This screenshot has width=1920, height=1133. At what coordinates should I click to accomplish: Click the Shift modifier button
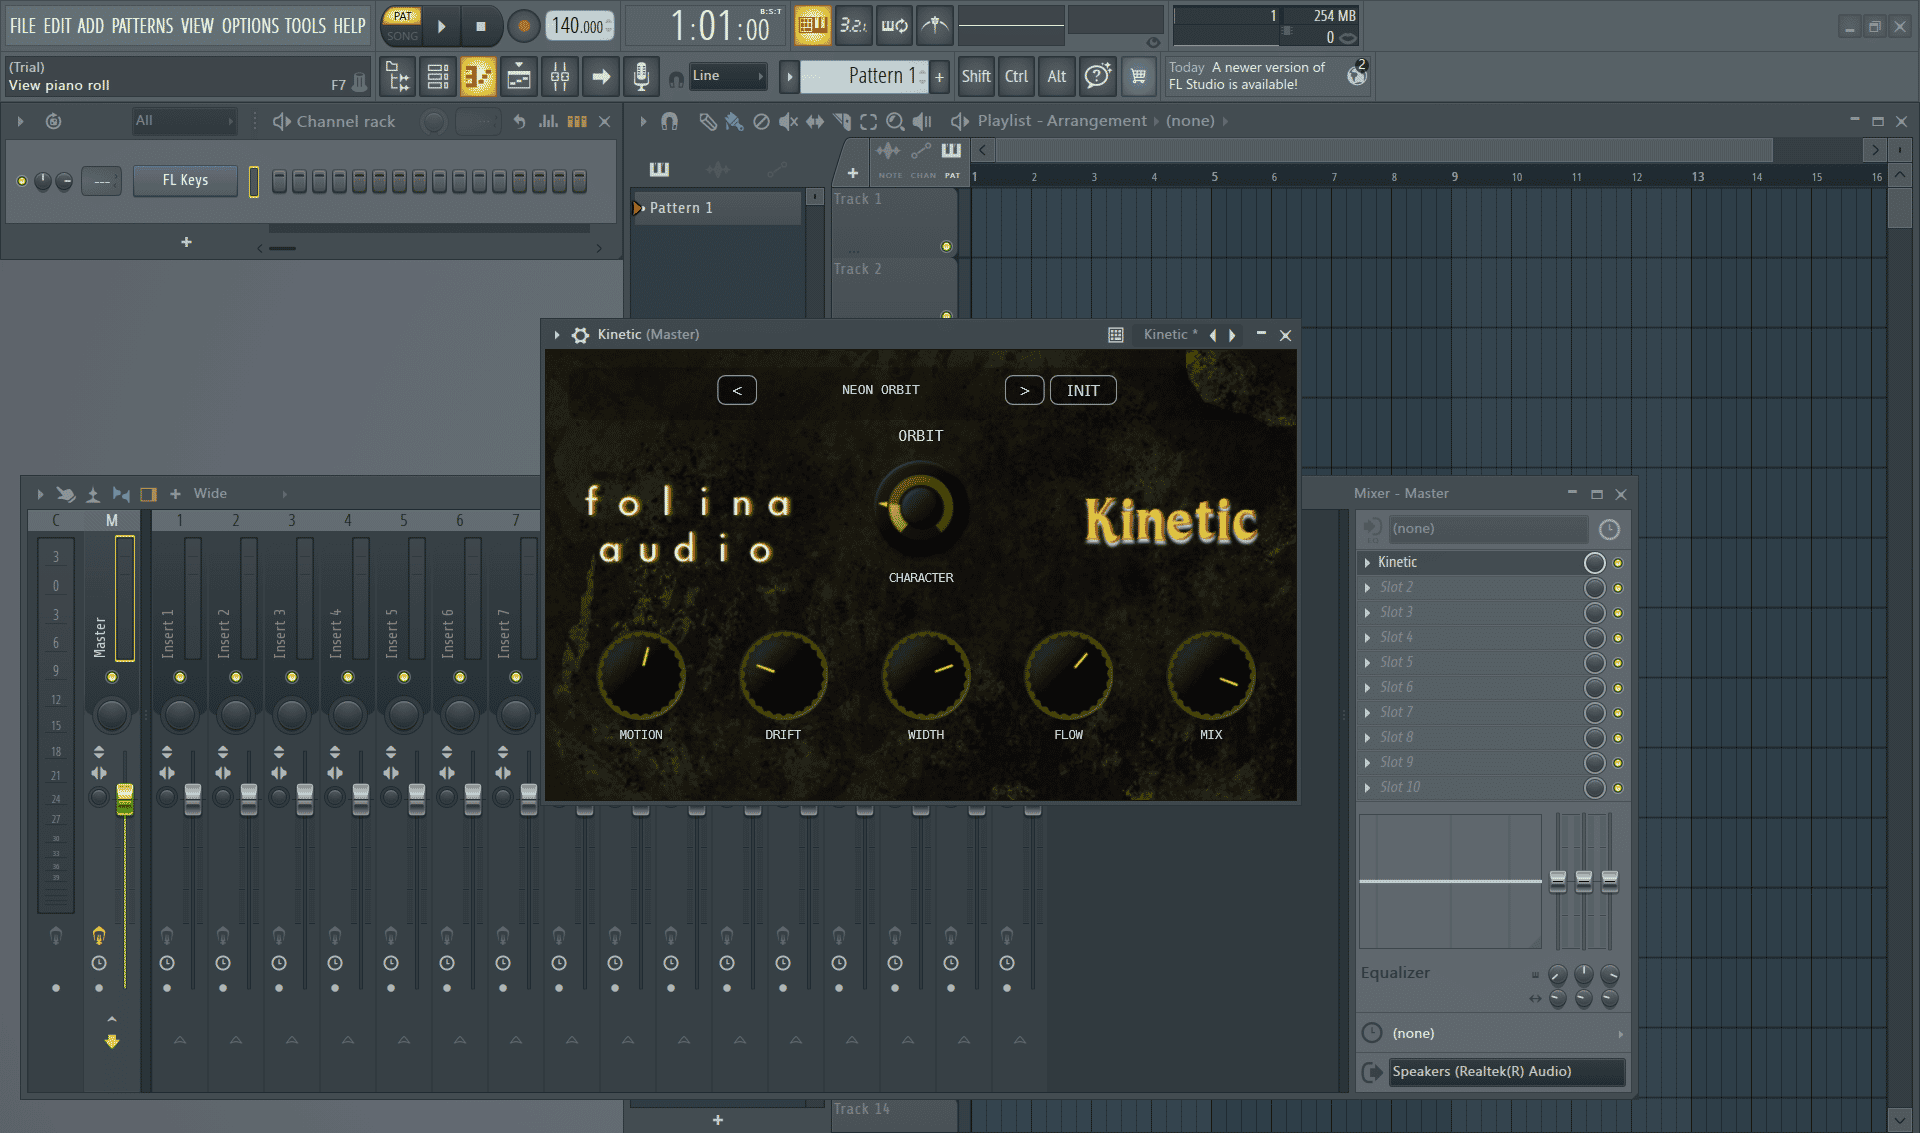pos(976,76)
